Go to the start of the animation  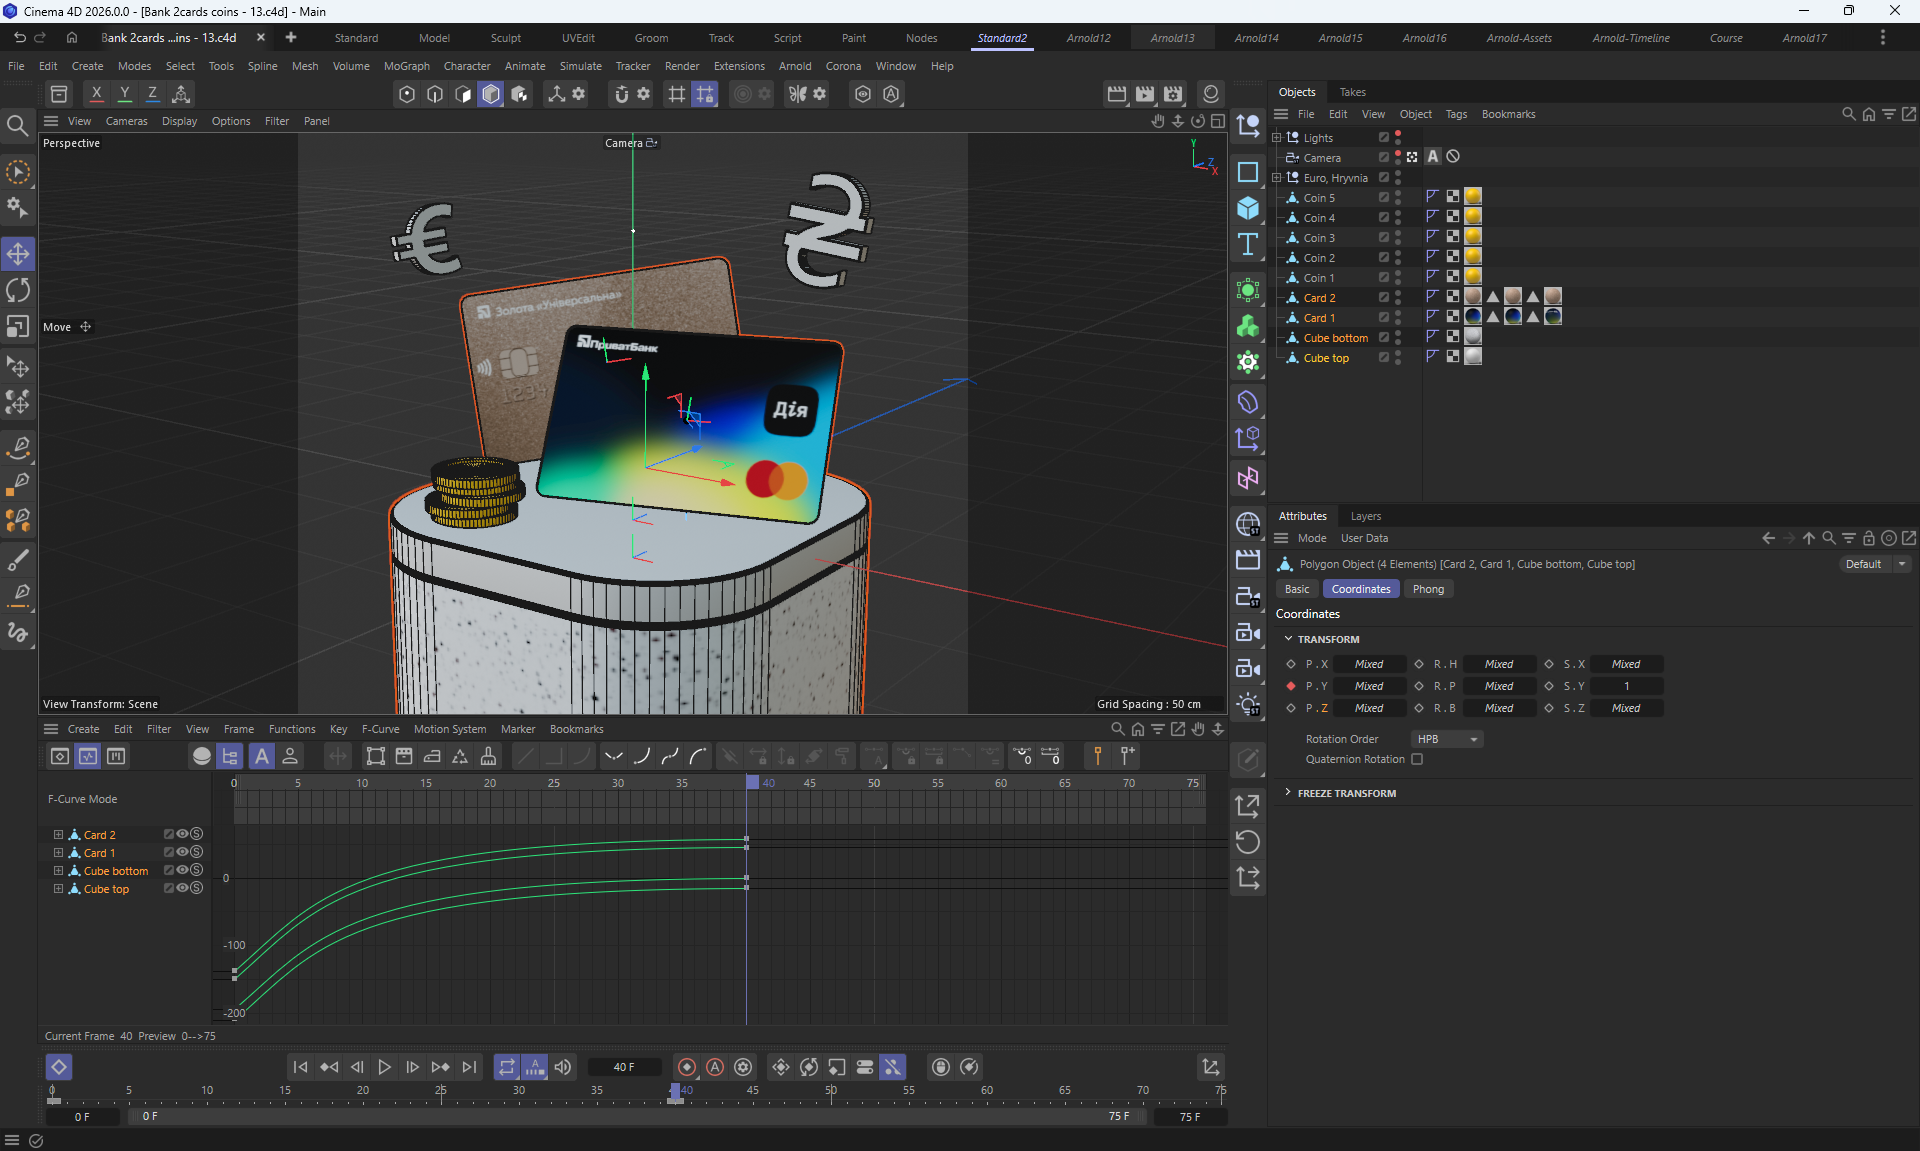[x=300, y=1067]
